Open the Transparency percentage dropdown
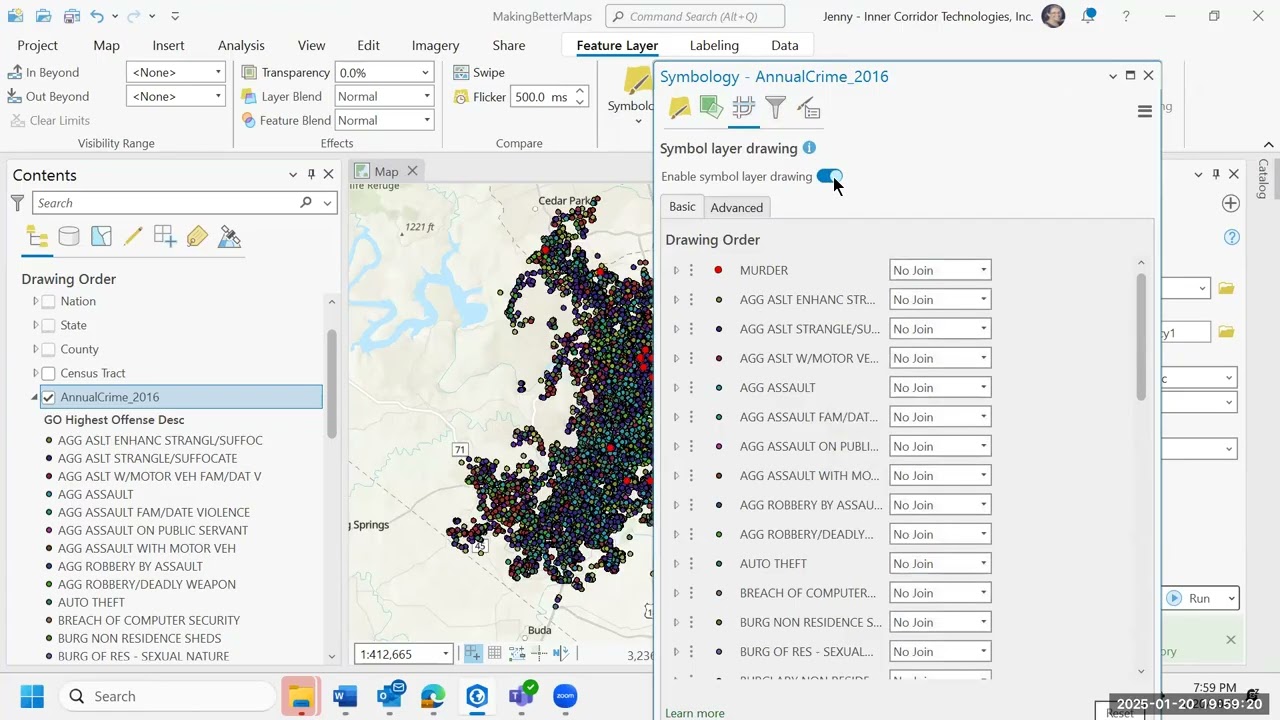Image resolution: width=1280 pixels, height=720 pixels. pyautogui.click(x=425, y=72)
